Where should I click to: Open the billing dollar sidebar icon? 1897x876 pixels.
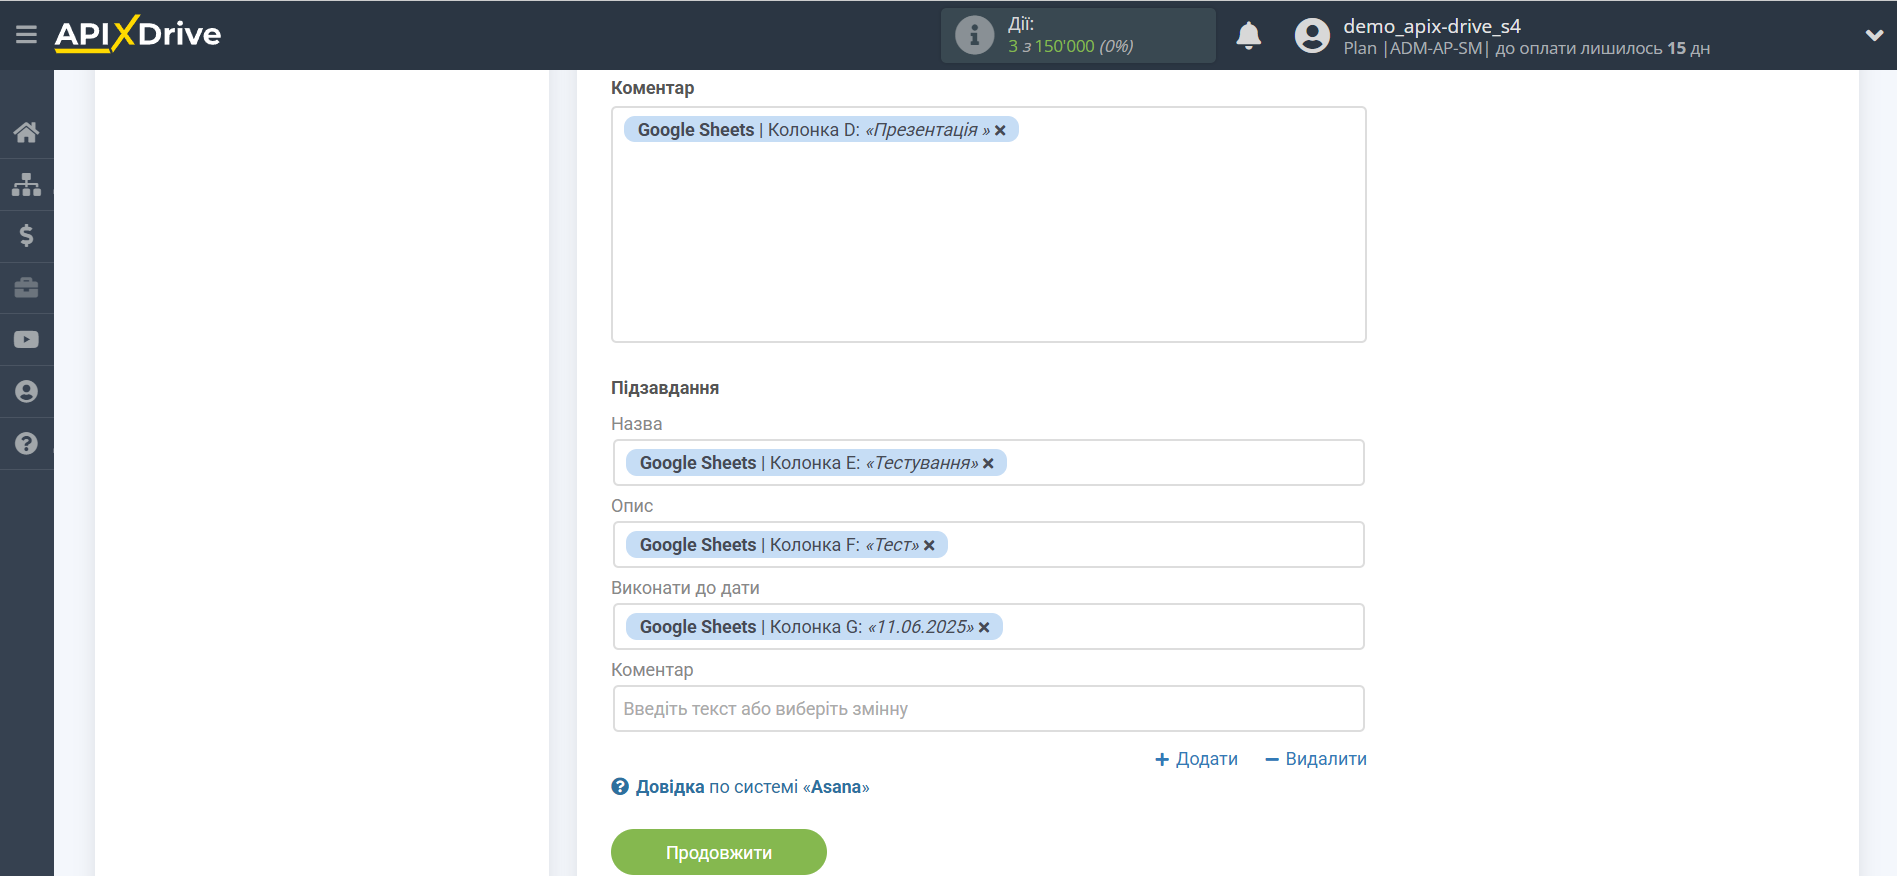tap(26, 236)
